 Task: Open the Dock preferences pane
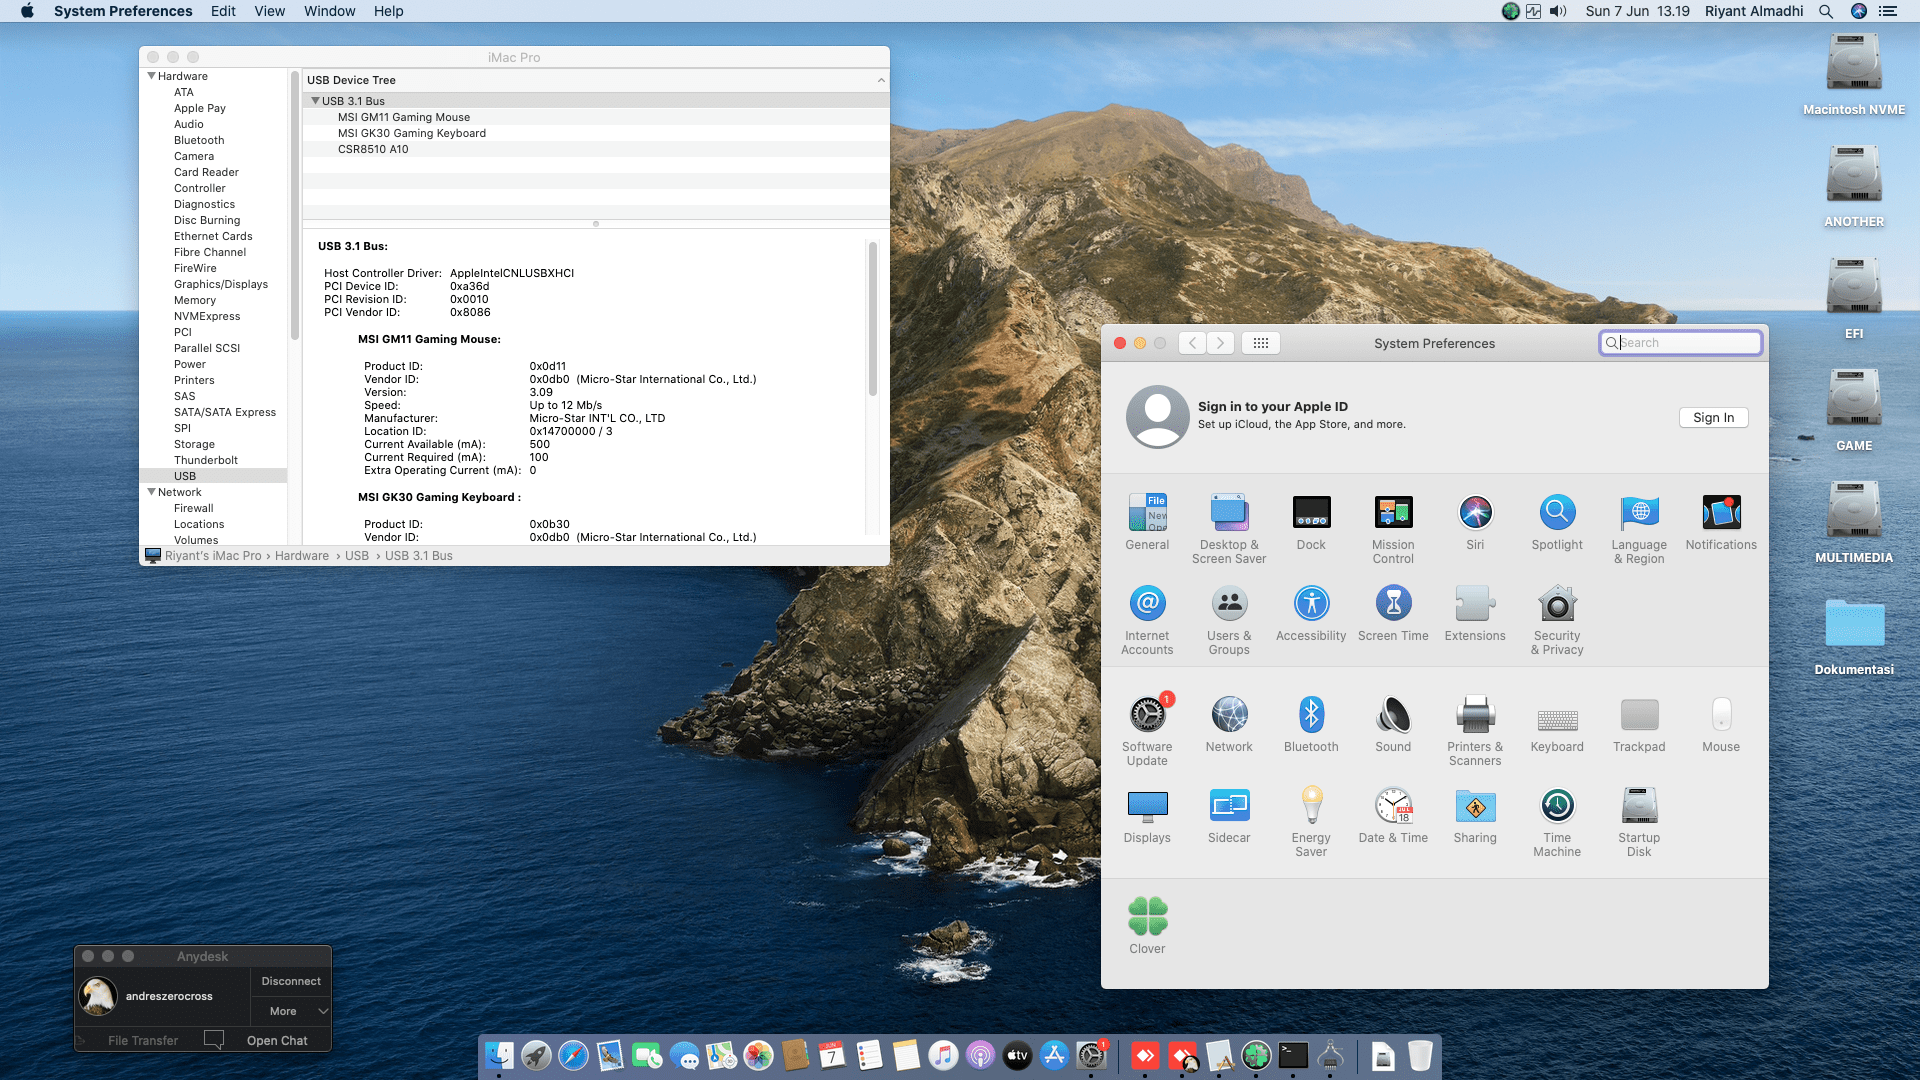pos(1311,522)
